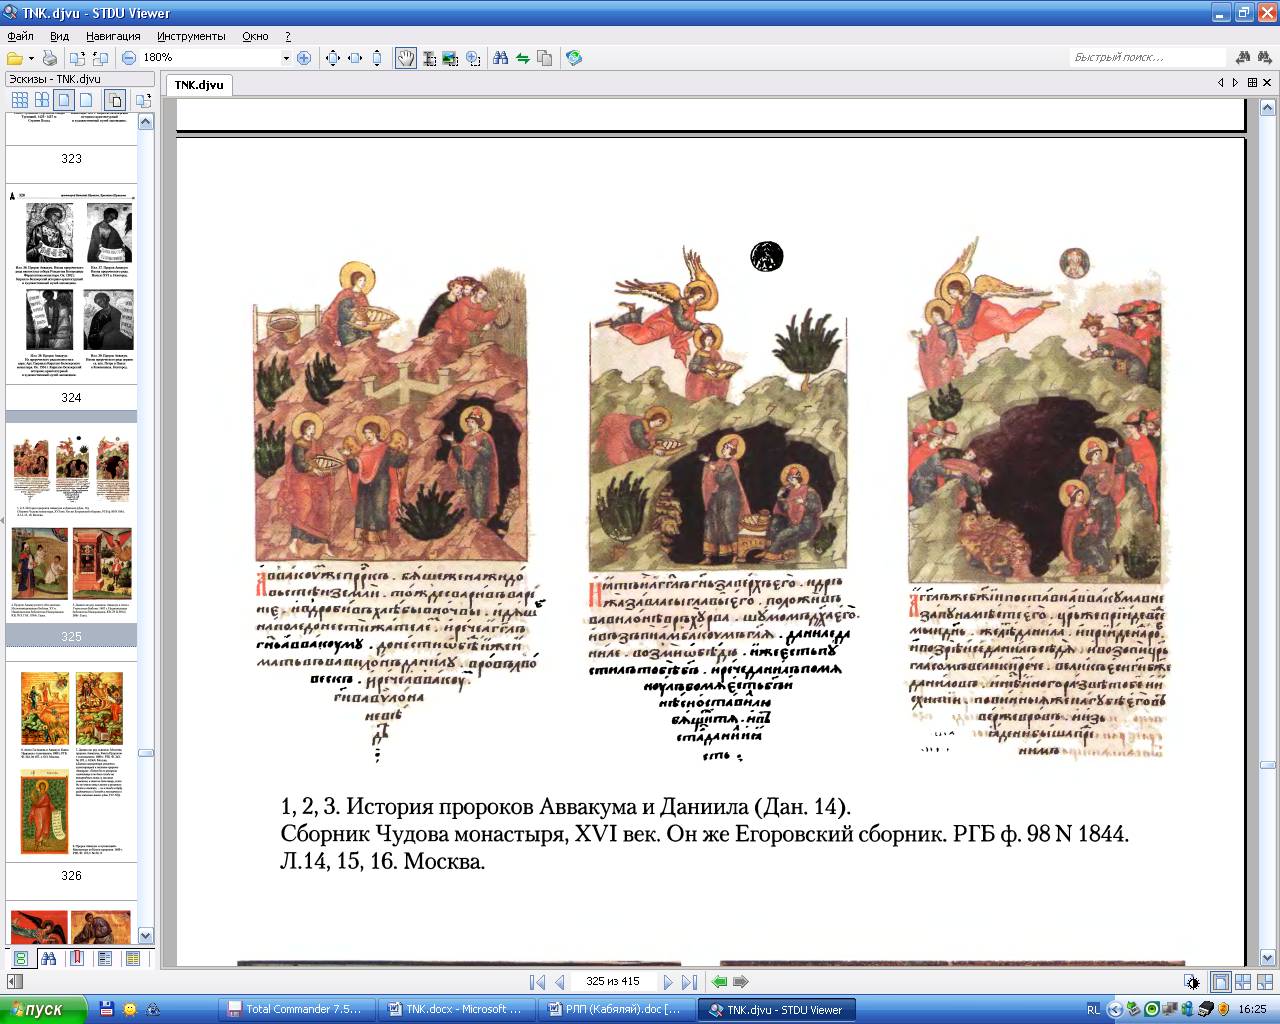Click the fit page width icon
Screen dimensions: 1280x1024
tap(355, 58)
